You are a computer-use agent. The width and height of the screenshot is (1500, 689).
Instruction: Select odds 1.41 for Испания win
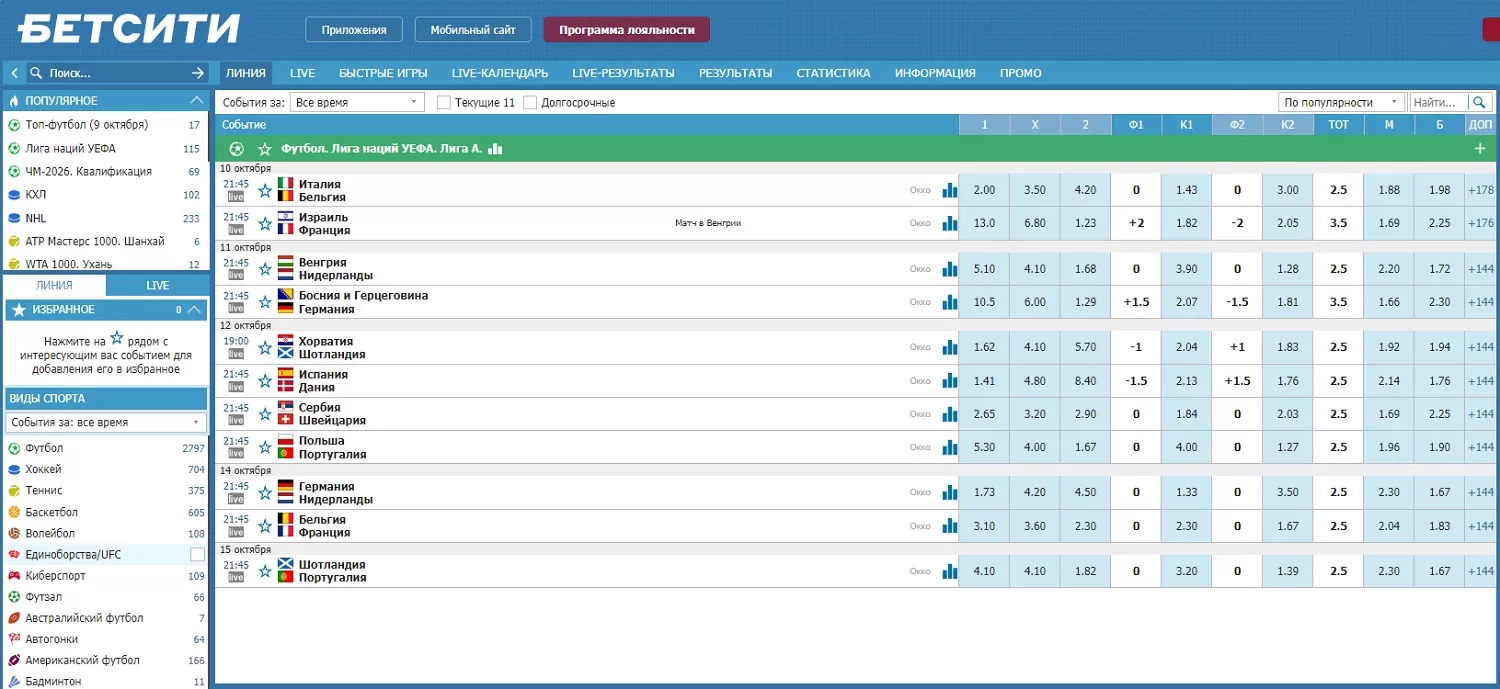pyautogui.click(x=984, y=381)
